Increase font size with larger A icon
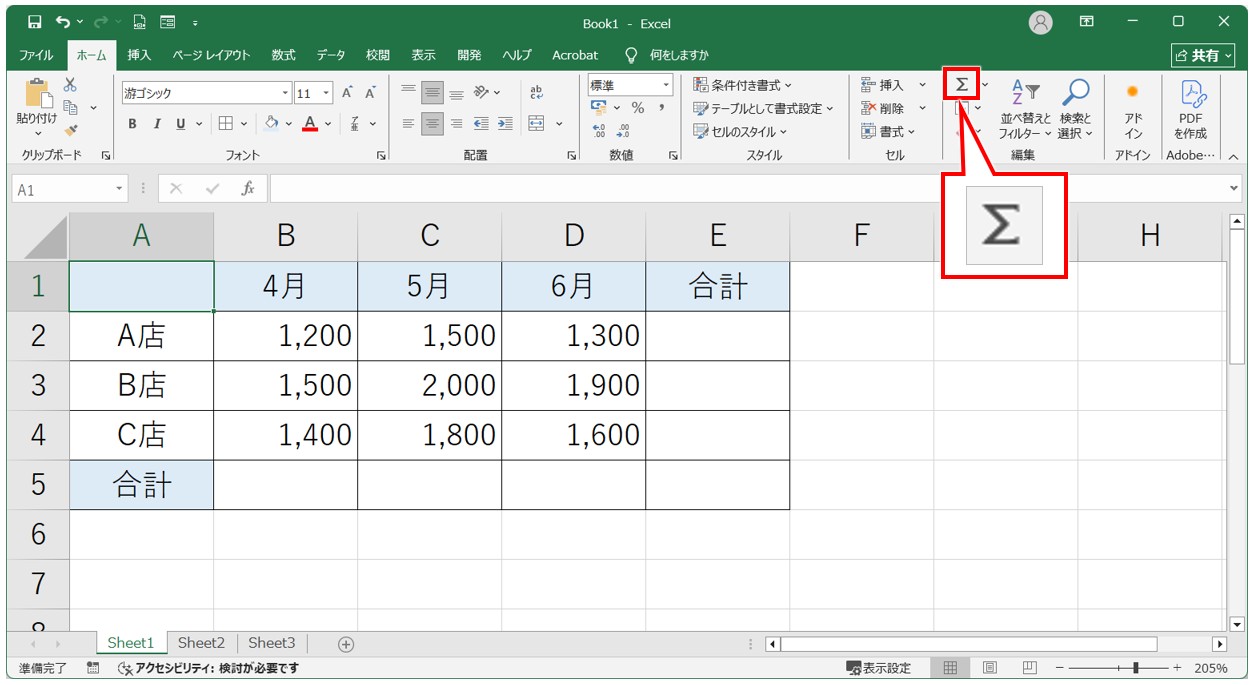The width and height of the screenshot is (1254, 685). [x=347, y=93]
